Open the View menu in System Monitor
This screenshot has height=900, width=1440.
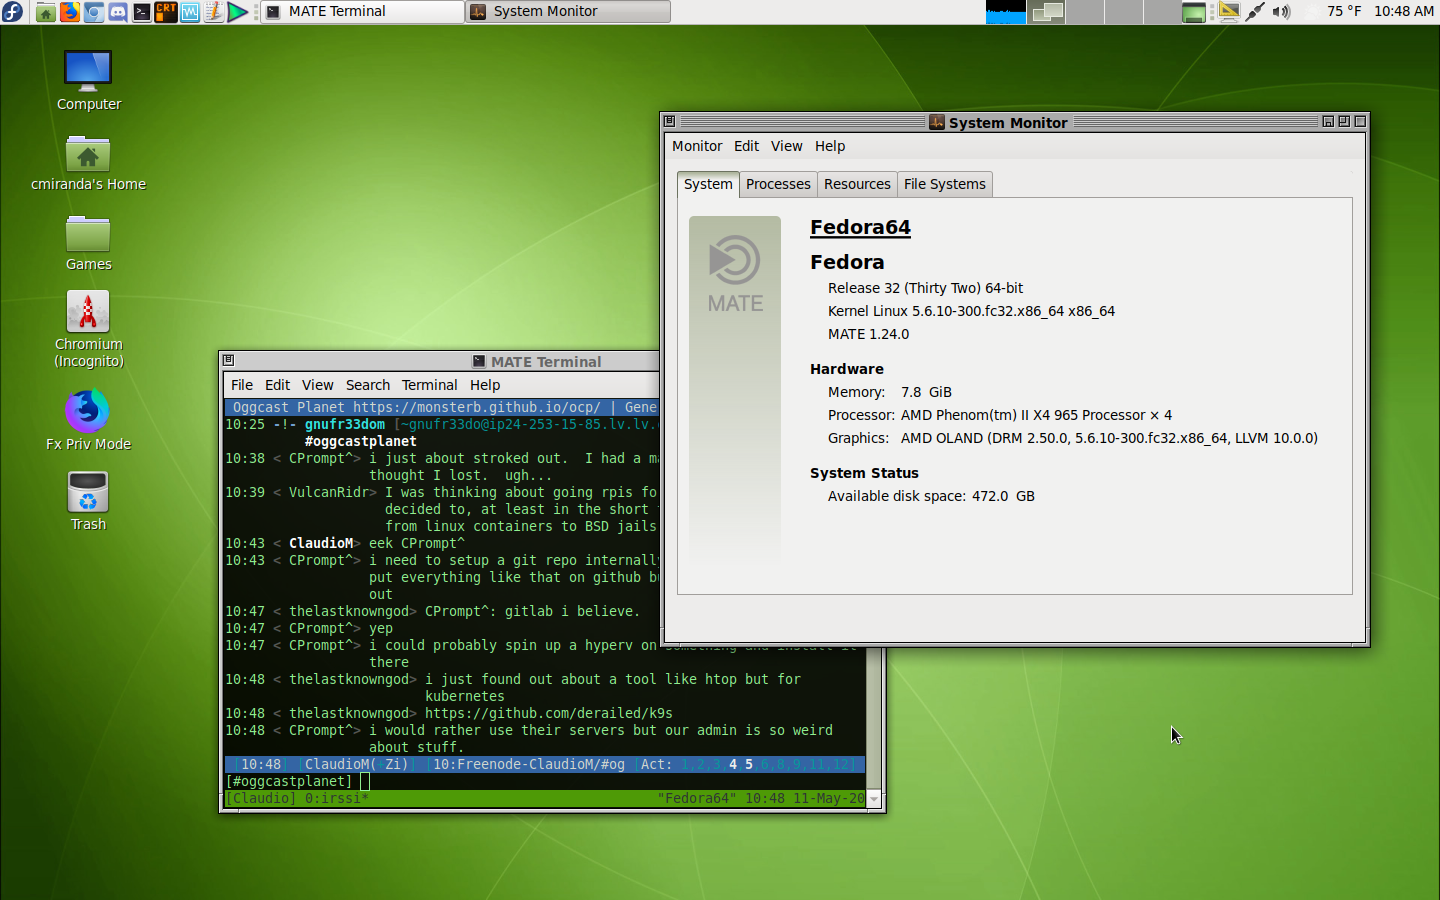click(787, 146)
